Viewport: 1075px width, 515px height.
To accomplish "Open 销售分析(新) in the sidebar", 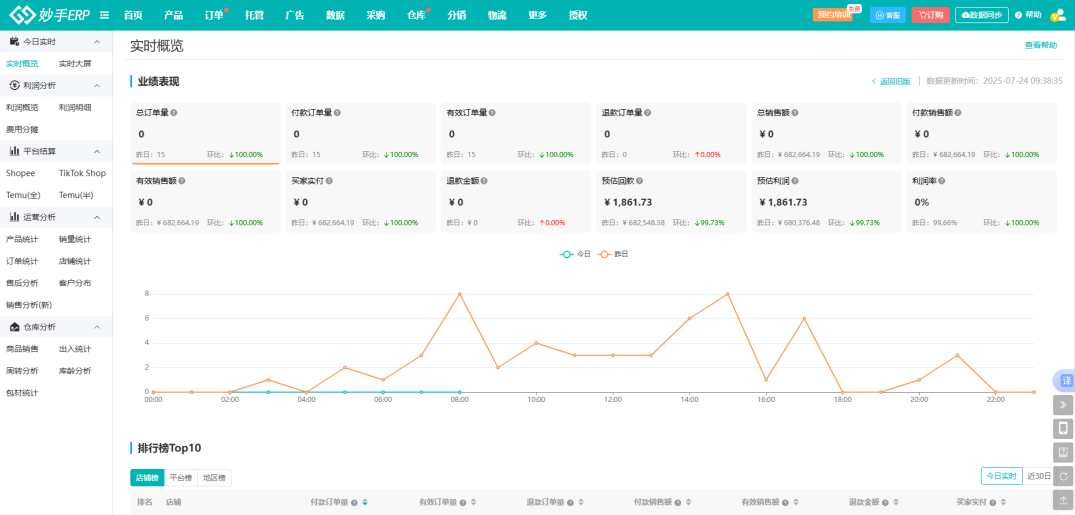I will tap(29, 304).
